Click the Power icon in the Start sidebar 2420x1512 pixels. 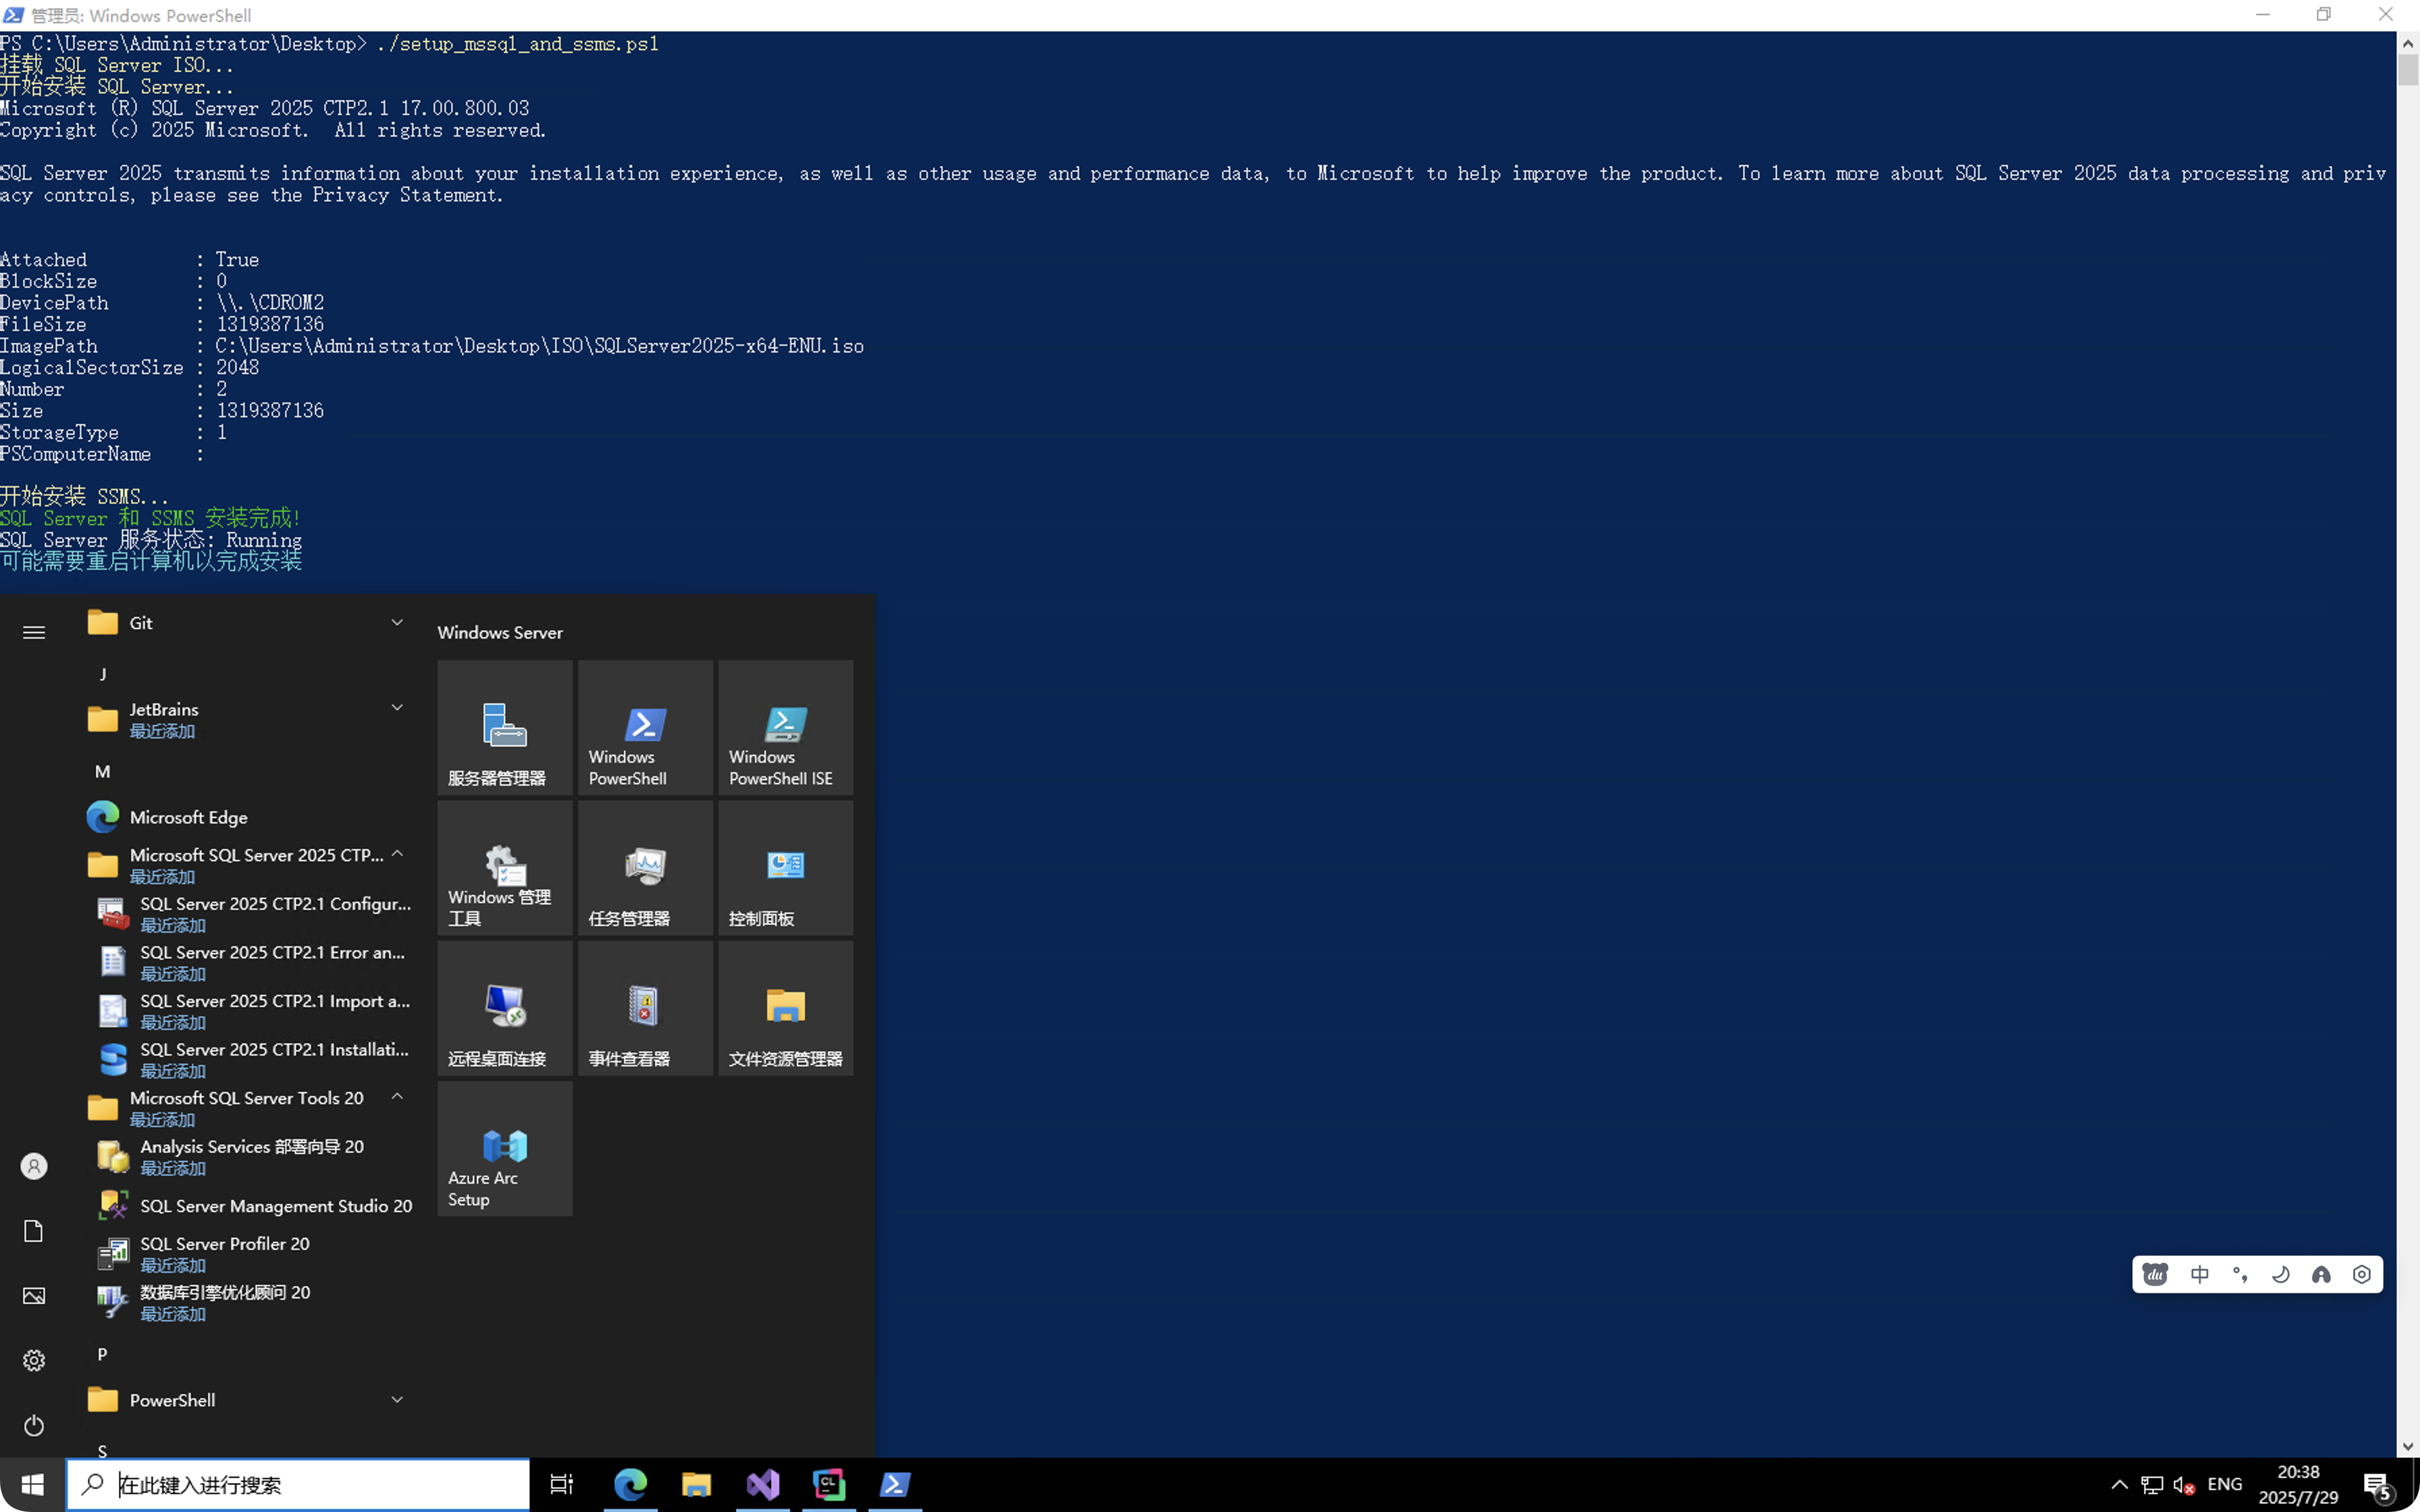[34, 1425]
